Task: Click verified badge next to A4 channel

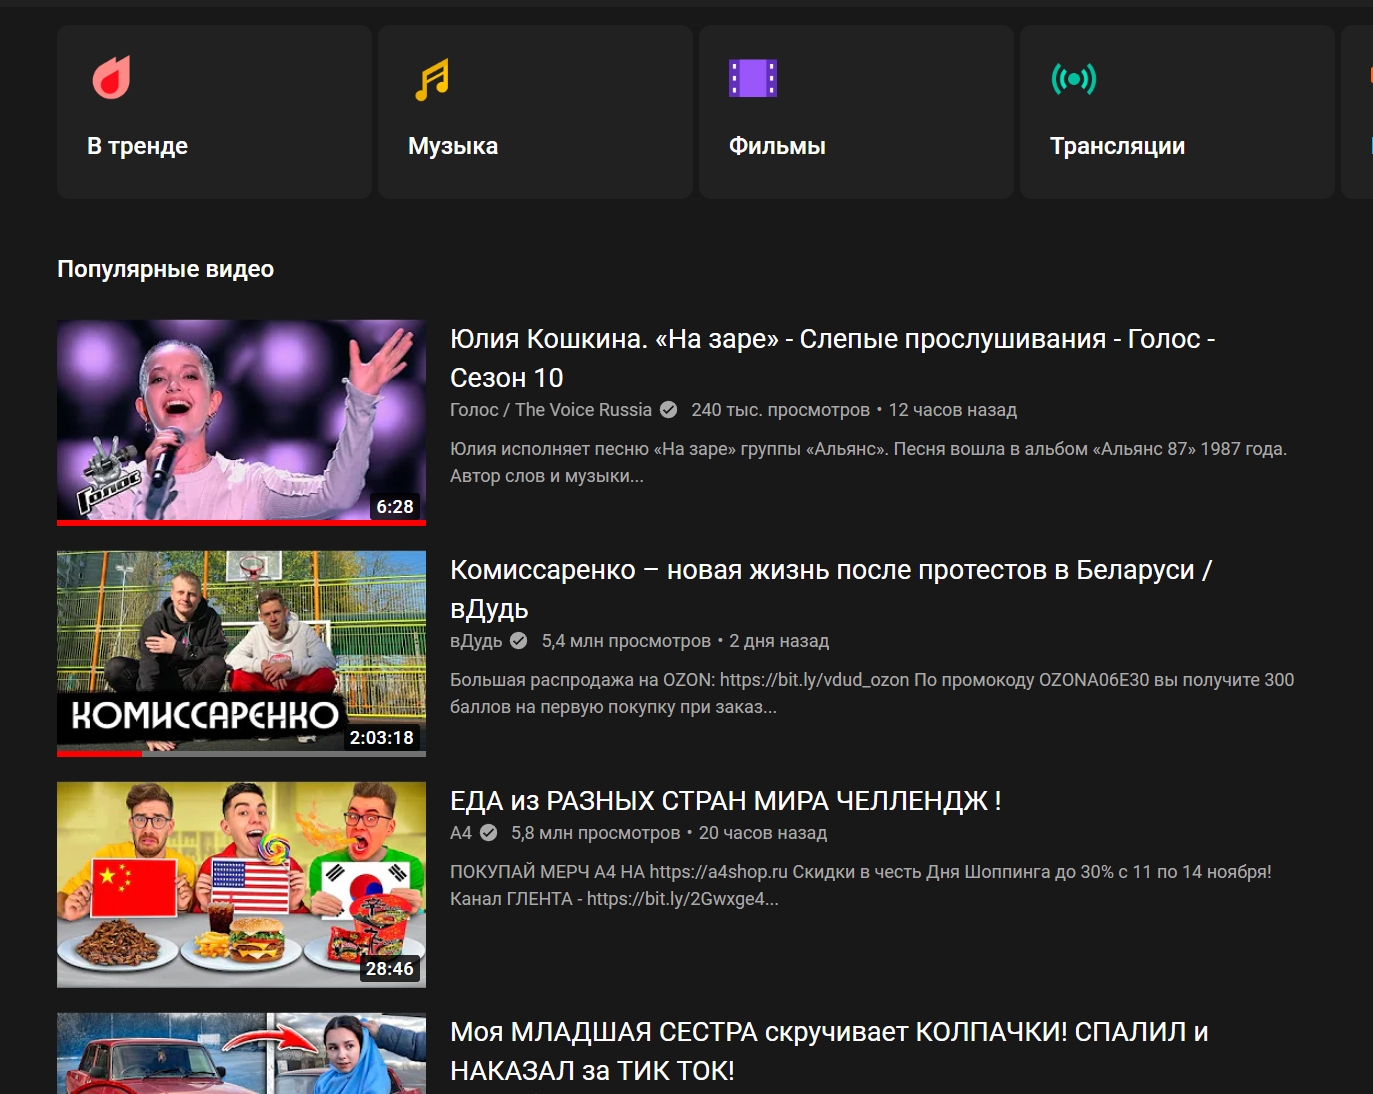Action: pyautogui.click(x=488, y=833)
